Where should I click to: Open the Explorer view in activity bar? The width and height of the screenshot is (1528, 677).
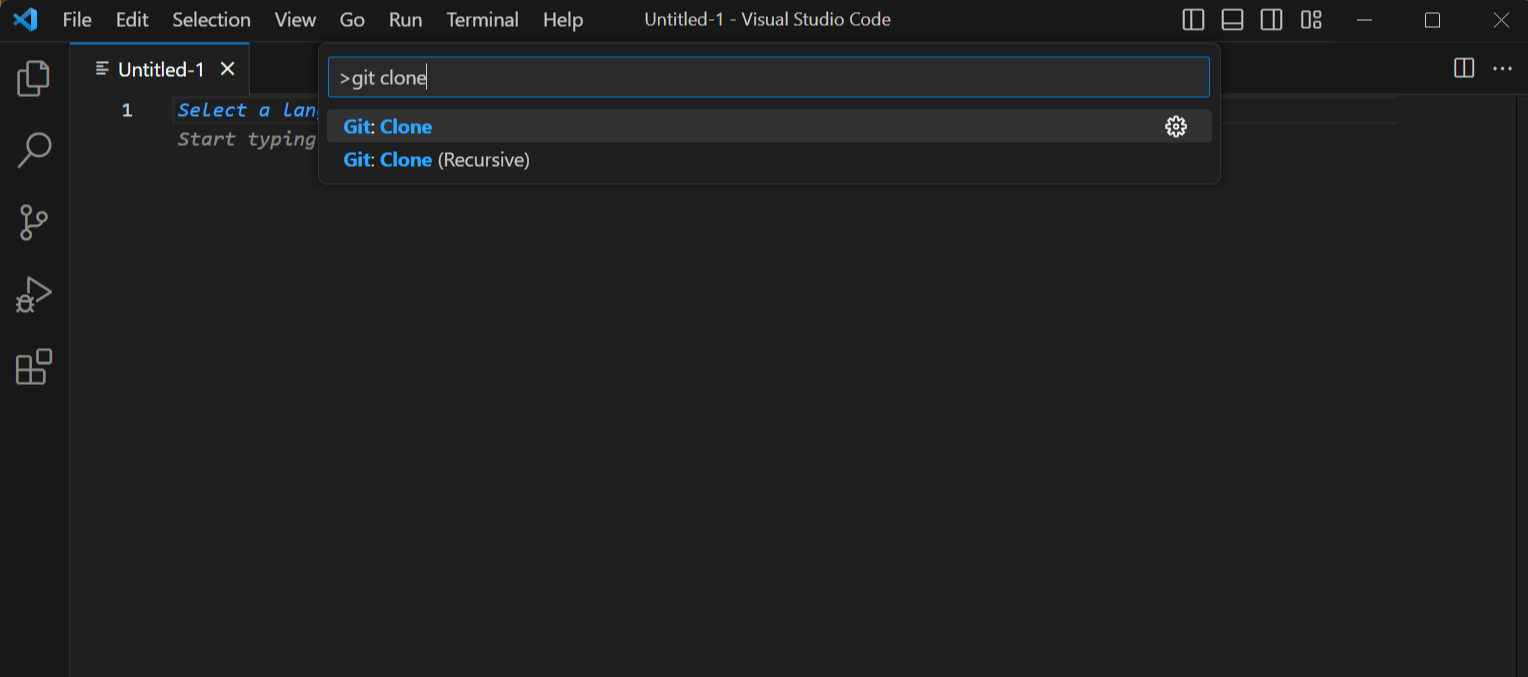34,78
